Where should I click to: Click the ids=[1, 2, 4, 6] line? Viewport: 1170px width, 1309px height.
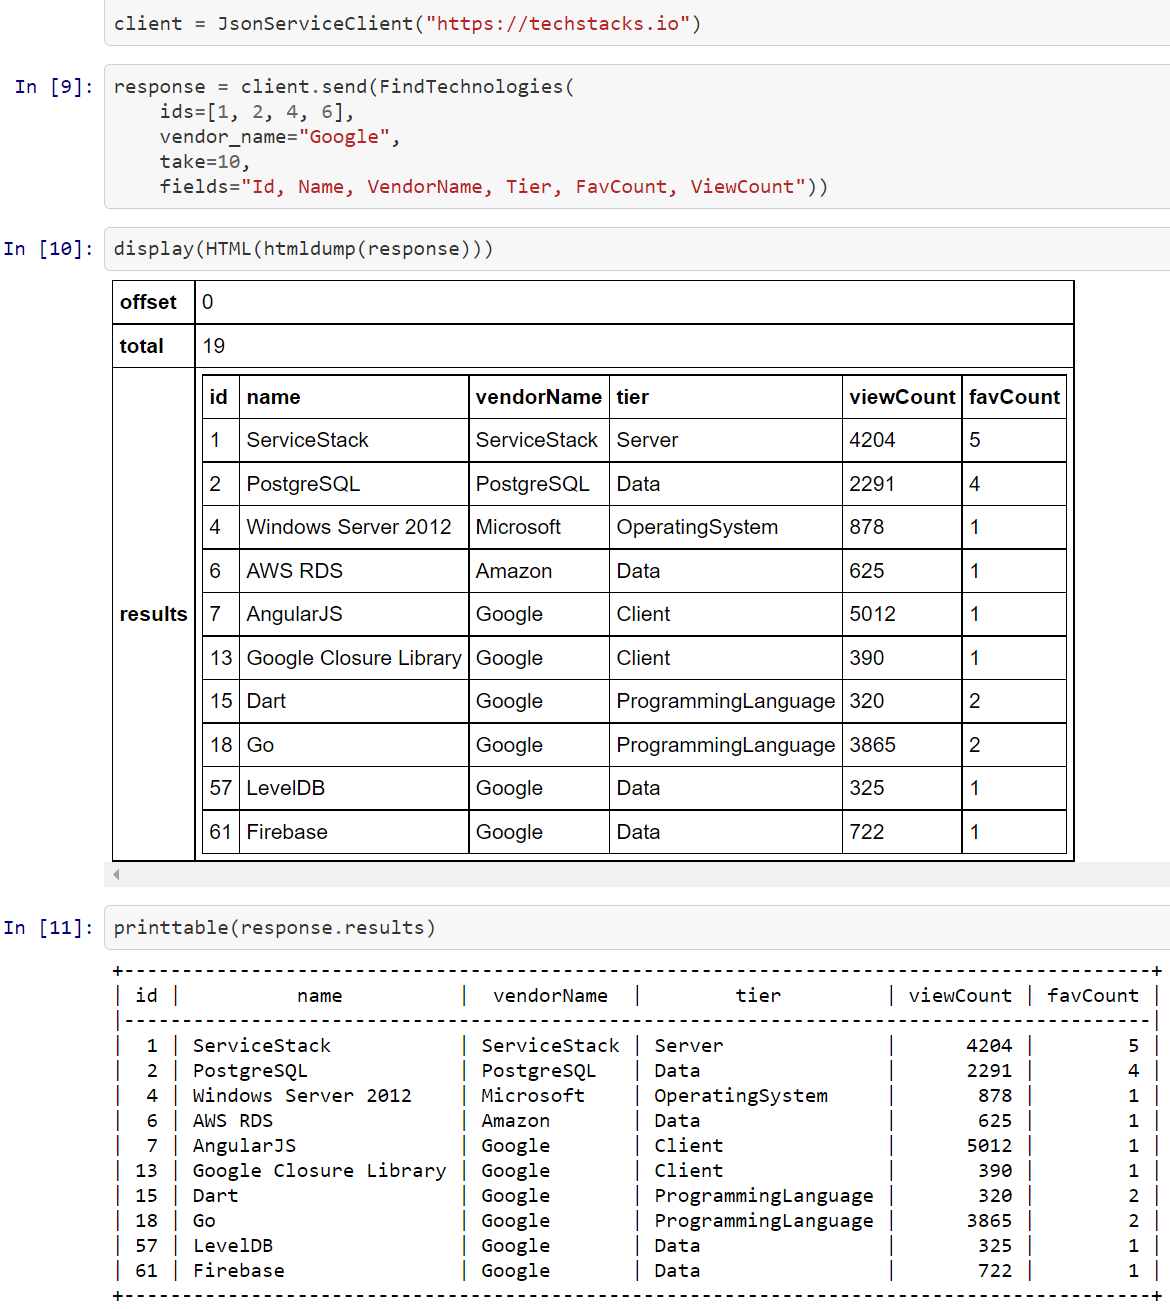point(257,112)
